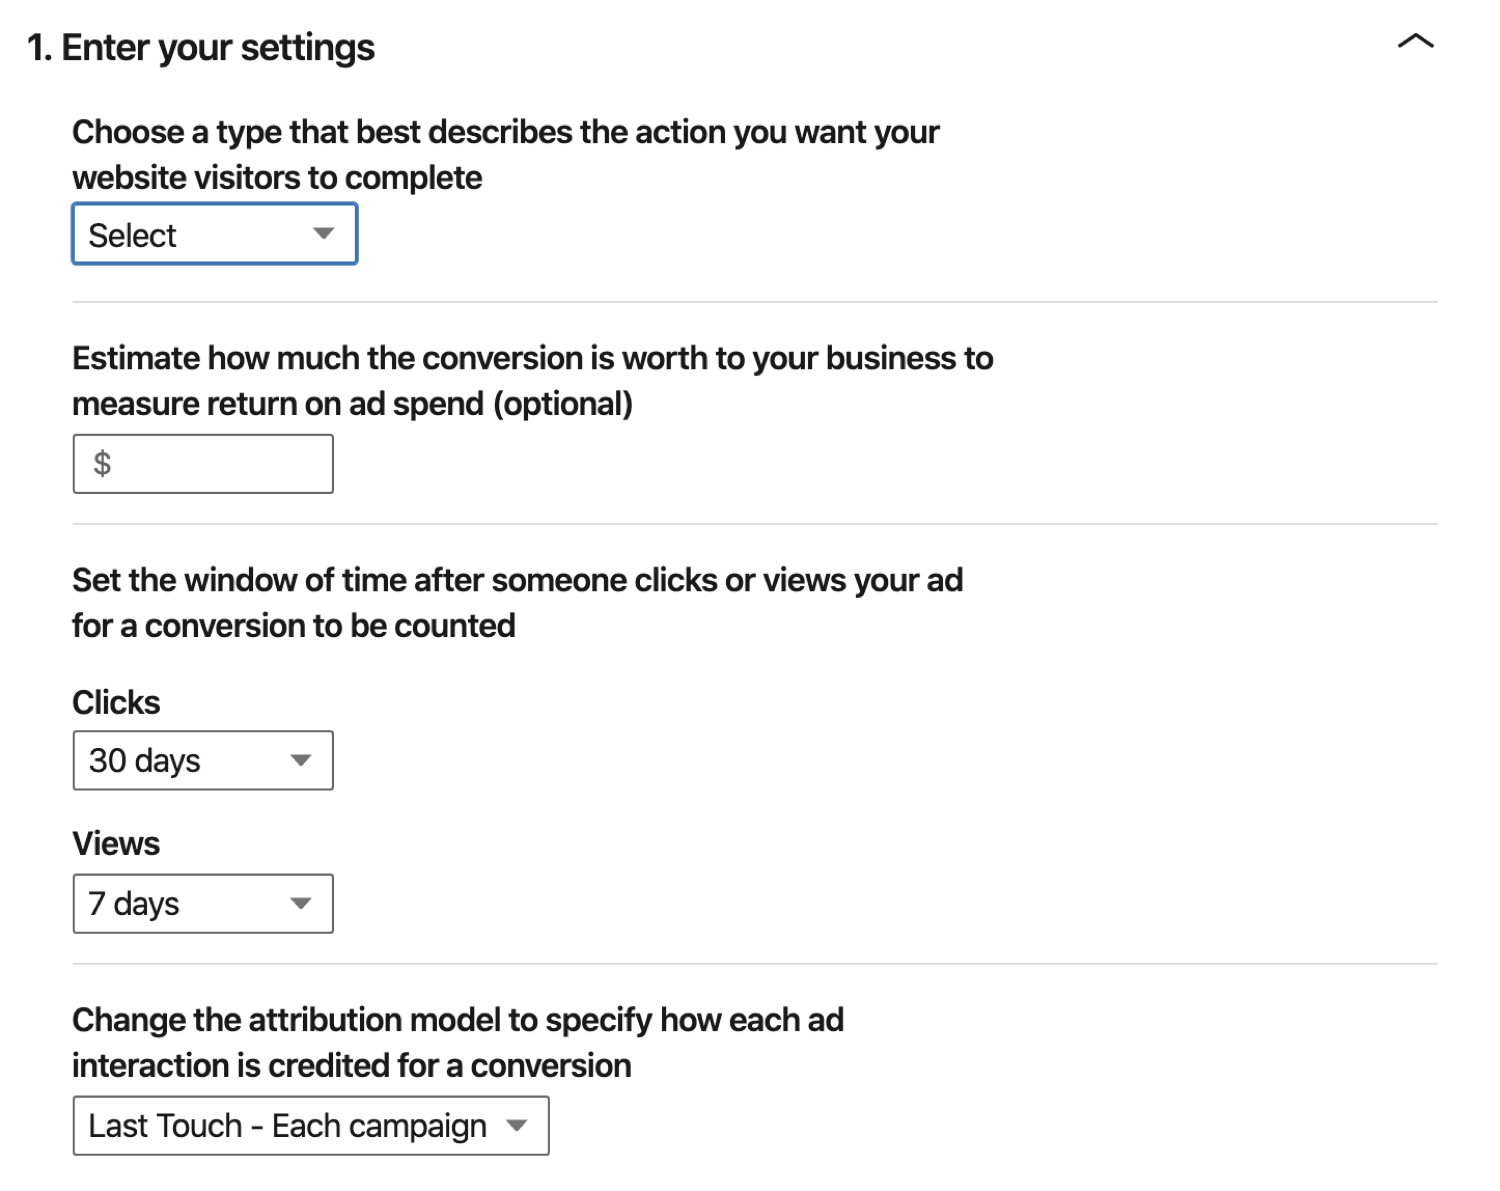Click the 'Change the attribution model' text
This screenshot has height=1191, width=1500.
(458, 1021)
